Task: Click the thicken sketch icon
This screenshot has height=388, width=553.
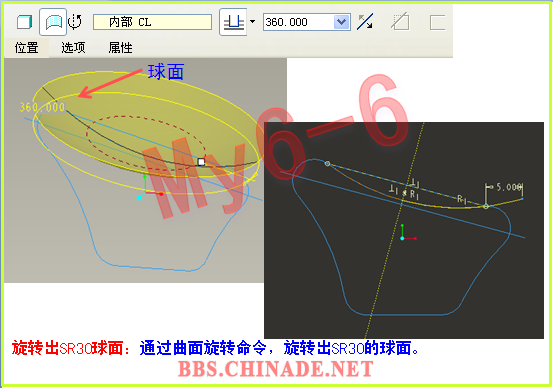Action: click(x=437, y=22)
